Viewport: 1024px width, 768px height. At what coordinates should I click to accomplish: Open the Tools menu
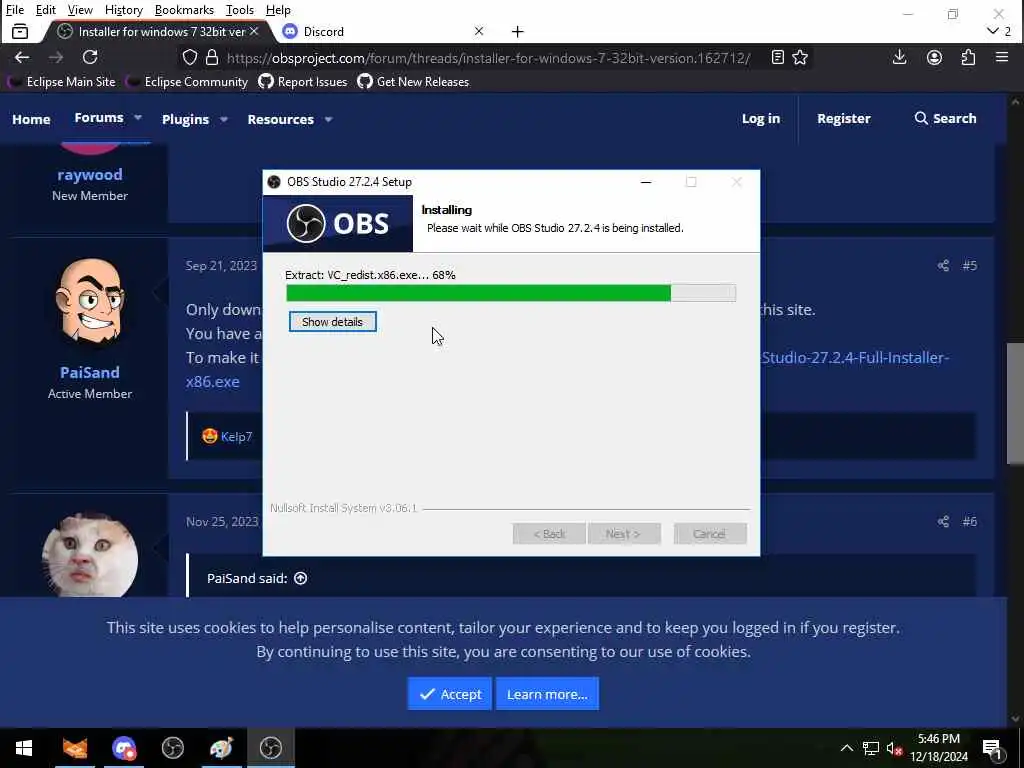240,10
